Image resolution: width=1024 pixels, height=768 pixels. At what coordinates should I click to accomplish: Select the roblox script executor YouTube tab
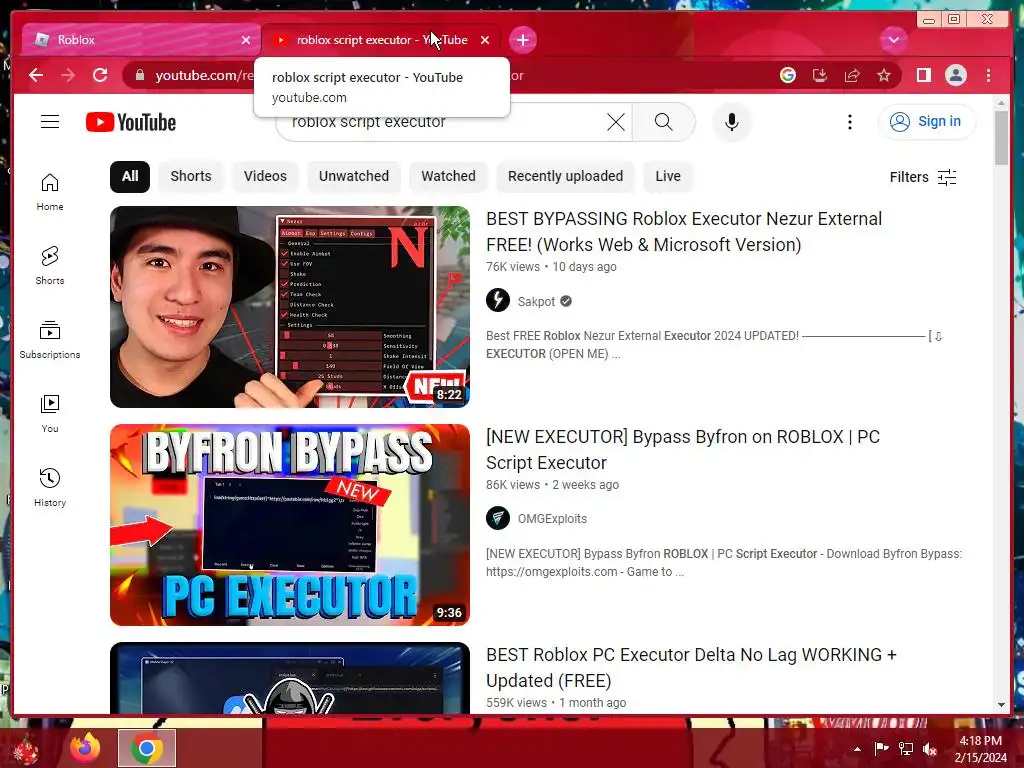(x=381, y=40)
